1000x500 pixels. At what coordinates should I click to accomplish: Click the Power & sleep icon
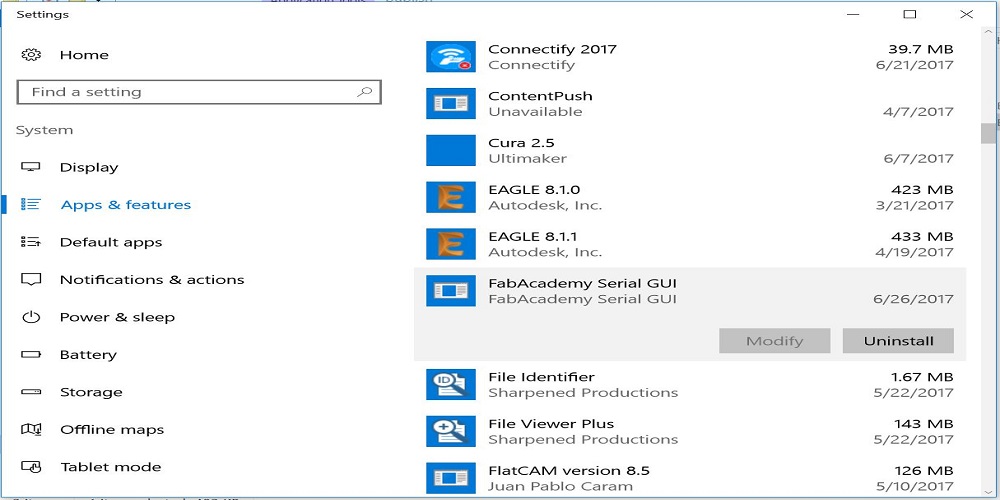[x=31, y=317]
